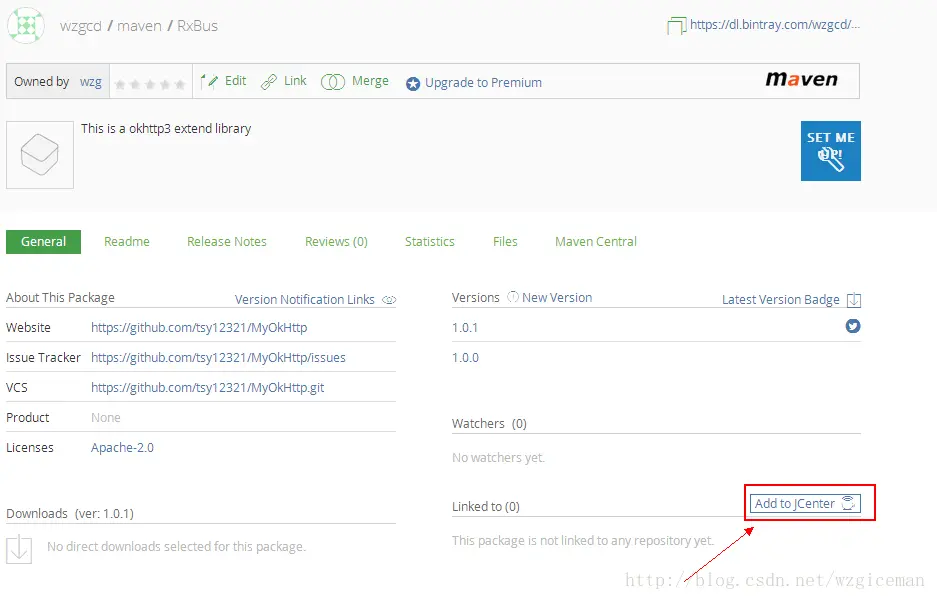This screenshot has width=937, height=600.
Task: Click the Latest Version Badge link
Action: pyautogui.click(x=780, y=299)
